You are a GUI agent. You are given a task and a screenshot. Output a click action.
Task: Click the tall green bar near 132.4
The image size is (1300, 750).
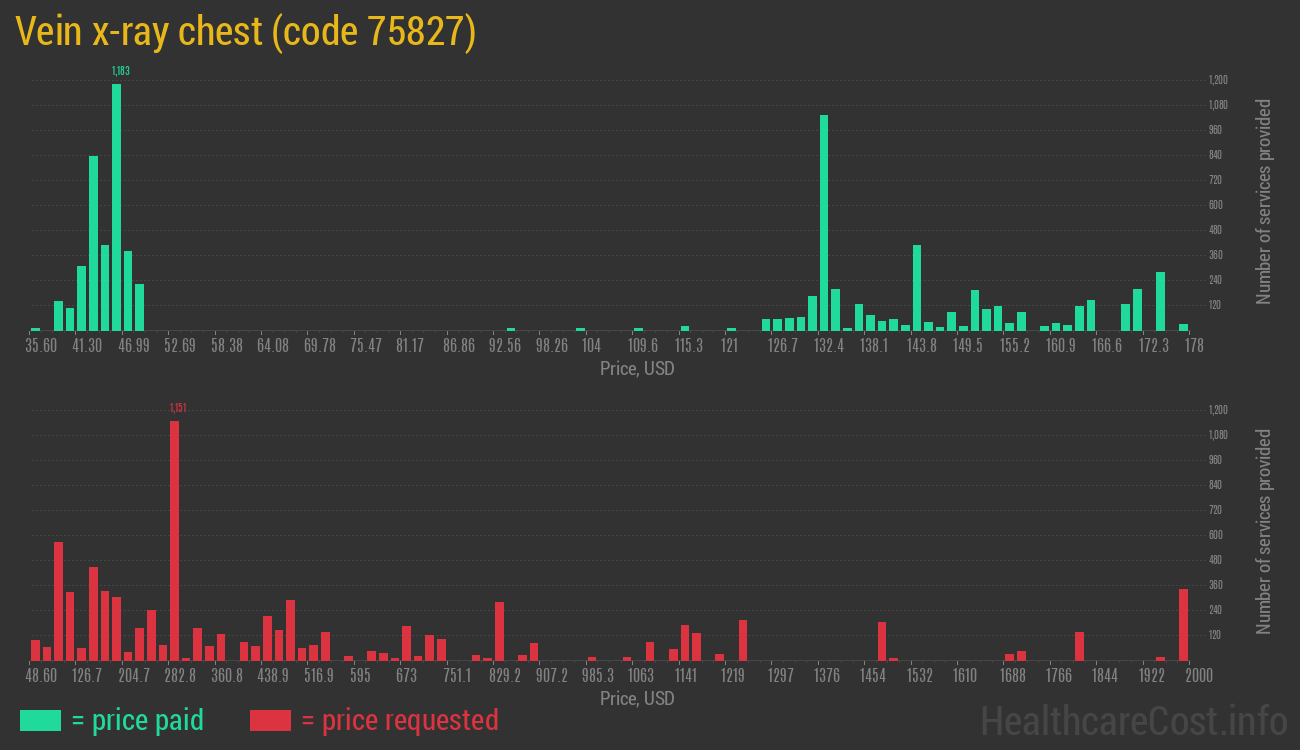[x=824, y=222]
